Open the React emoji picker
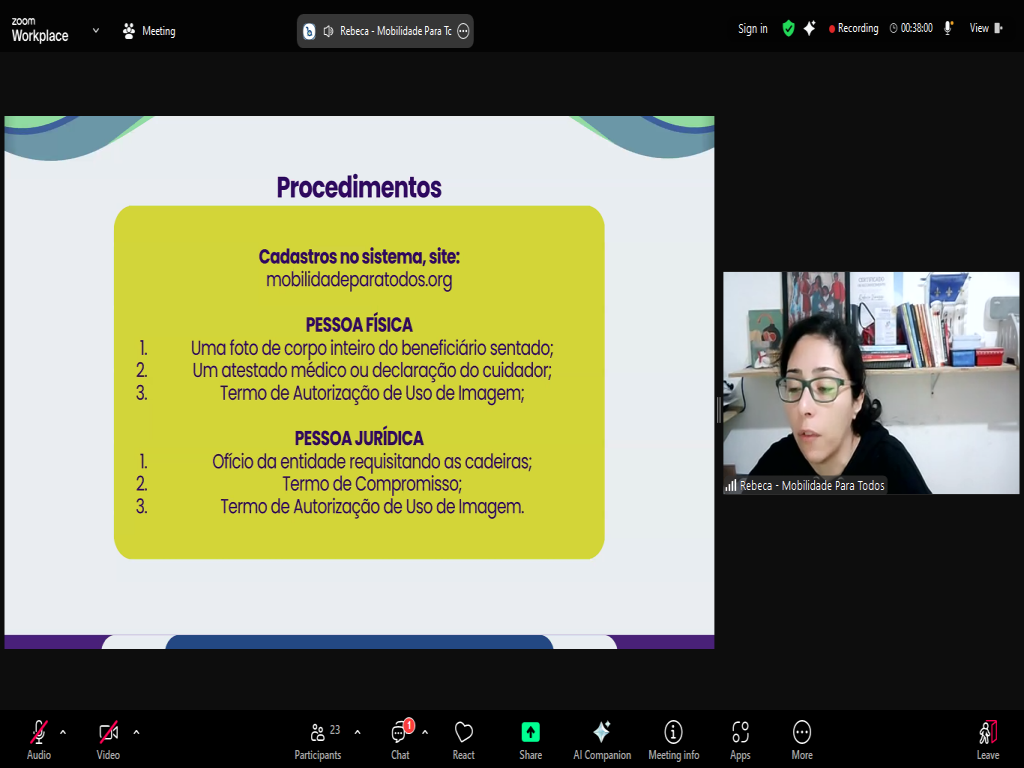The height and width of the screenshot is (768, 1024). tap(463, 738)
